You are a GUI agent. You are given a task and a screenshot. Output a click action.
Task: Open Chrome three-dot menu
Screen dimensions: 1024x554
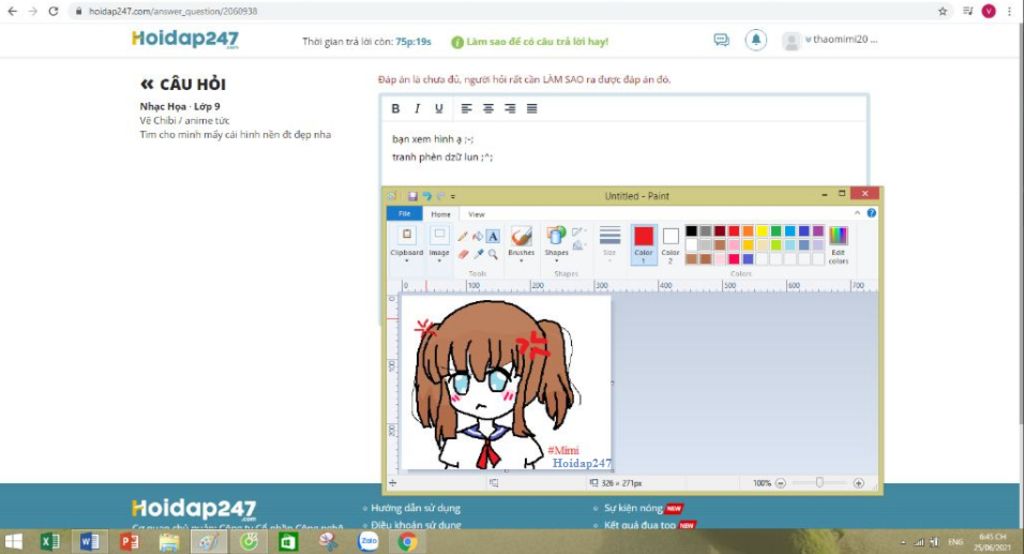(1010, 11)
